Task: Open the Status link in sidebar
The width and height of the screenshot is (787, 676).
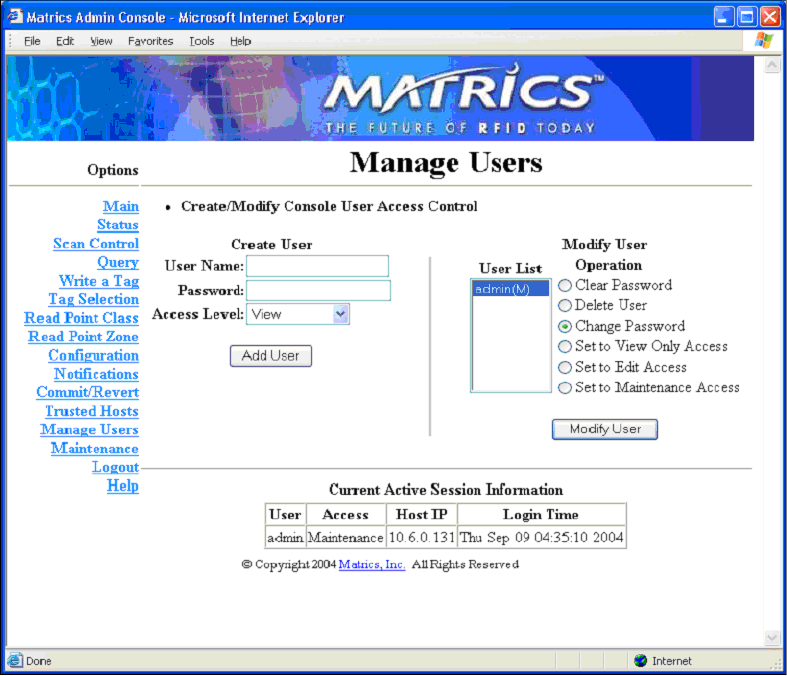Action: pos(118,225)
